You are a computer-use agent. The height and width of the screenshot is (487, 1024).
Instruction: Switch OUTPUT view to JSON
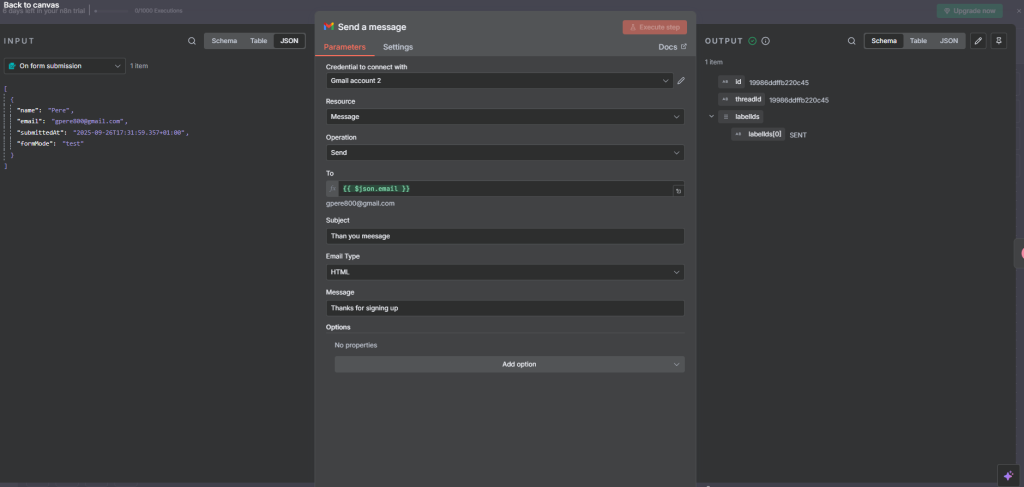click(x=949, y=41)
